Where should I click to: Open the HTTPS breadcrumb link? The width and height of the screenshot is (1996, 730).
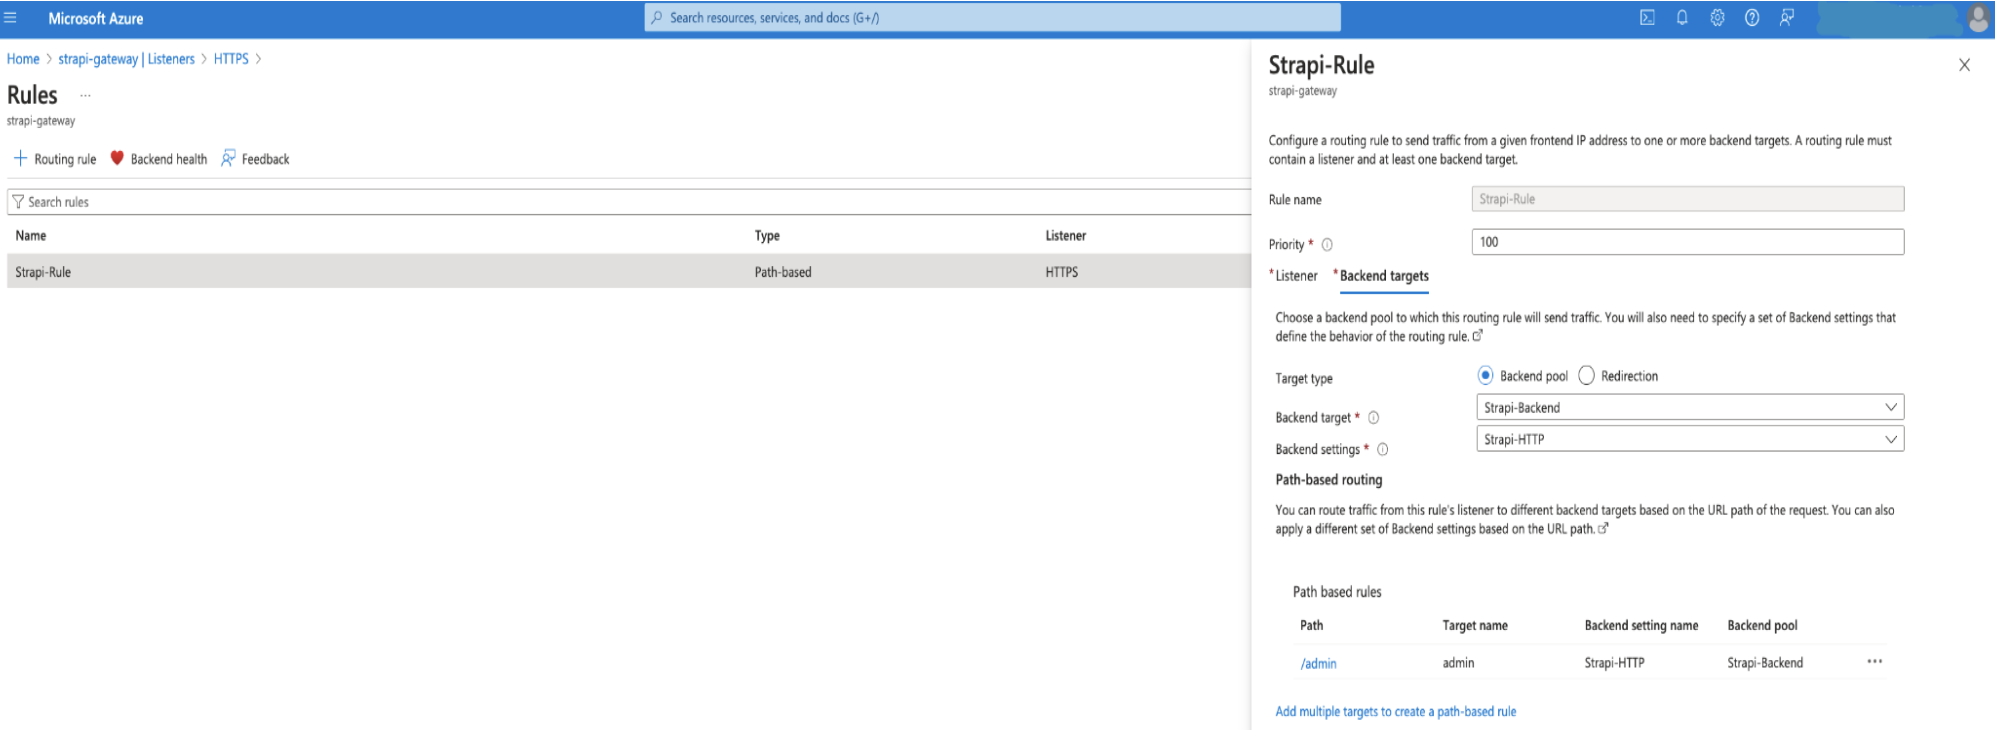coord(231,59)
